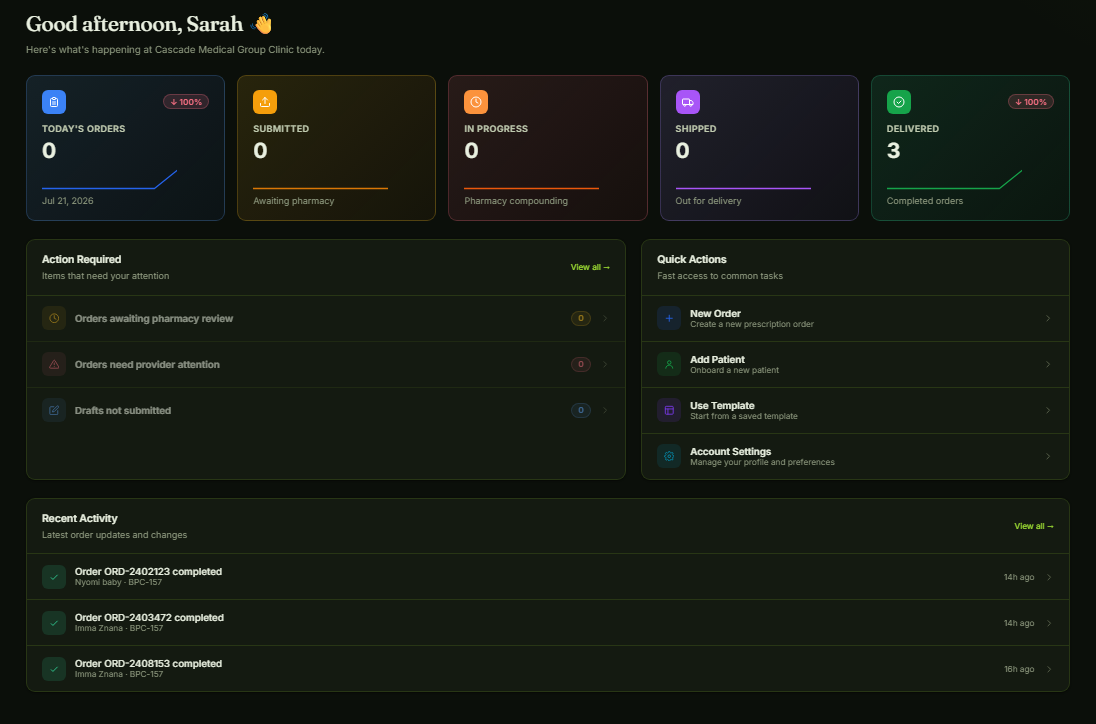This screenshot has height=724, width=1096.
Task: Click 'Order ORD-2402123 completed' text
Action: [x=148, y=572]
